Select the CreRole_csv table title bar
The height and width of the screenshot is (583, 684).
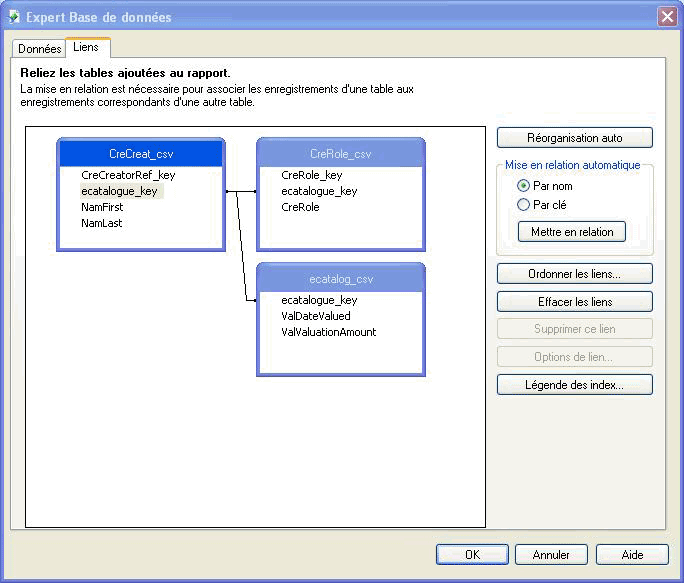341,154
